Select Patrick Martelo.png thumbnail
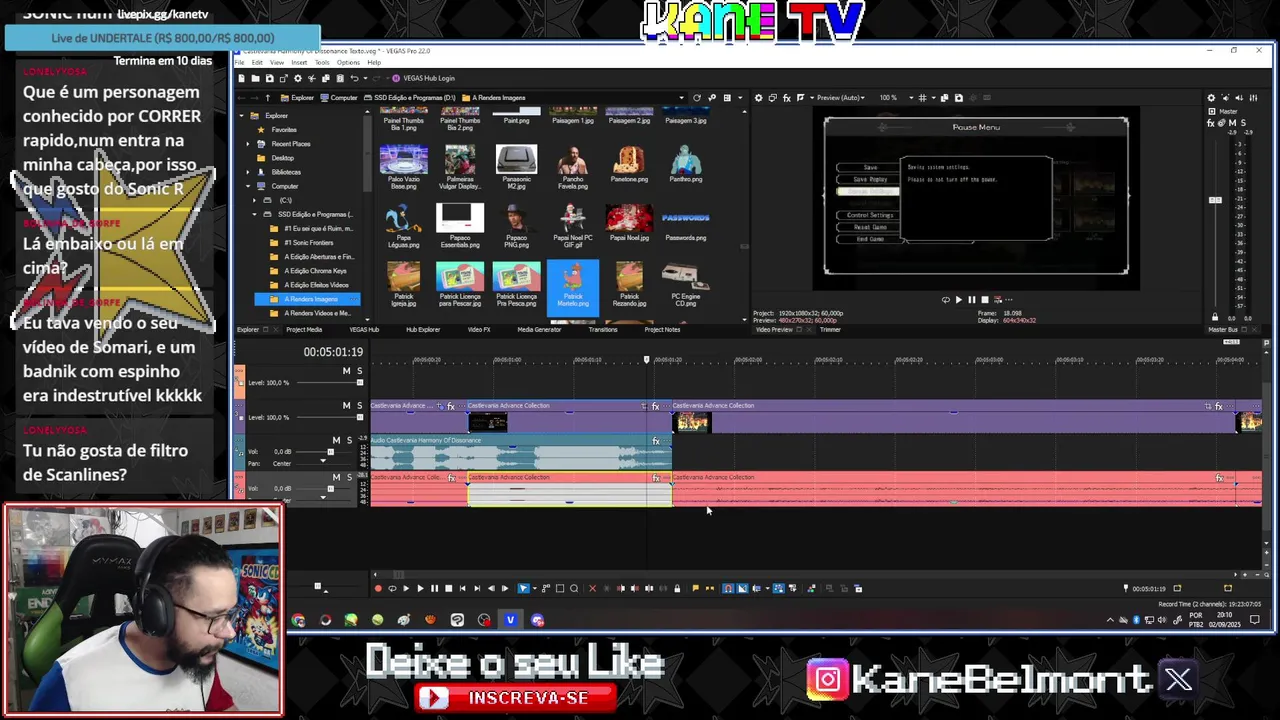Screen dimensions: 1280x720 coord(573,286)
